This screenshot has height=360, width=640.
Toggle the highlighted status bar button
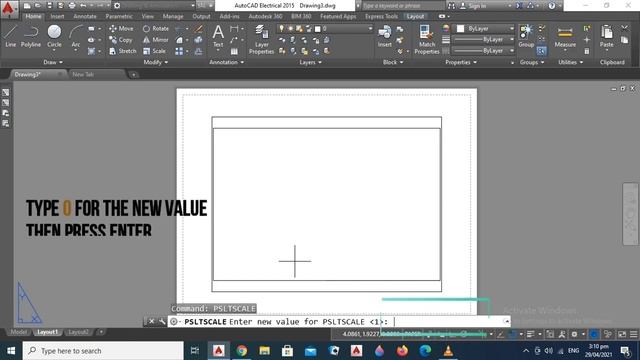pos(594,334)
